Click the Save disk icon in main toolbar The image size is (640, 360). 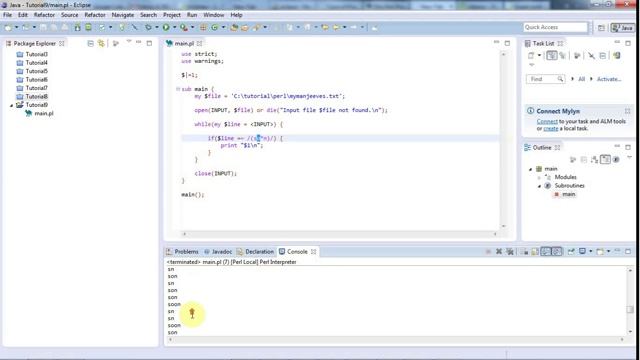coord(43,27)
